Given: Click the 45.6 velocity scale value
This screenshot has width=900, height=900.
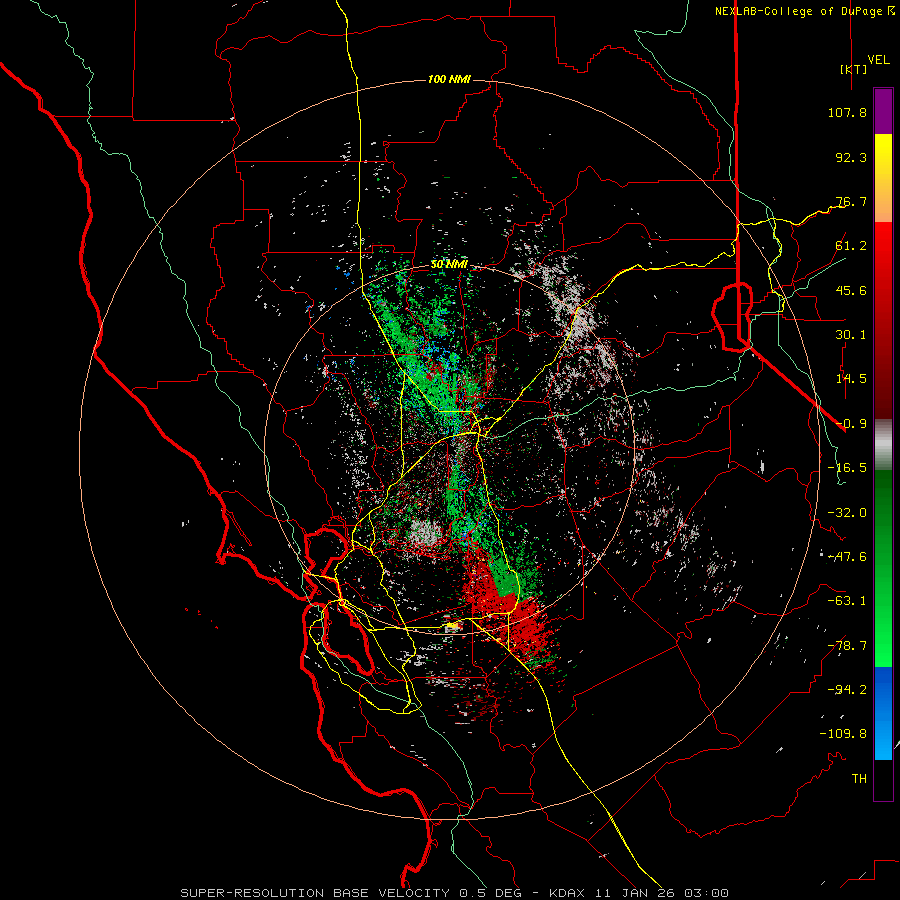Looking at the screenshot, I should pyautogui.click(x=851, y=290).
